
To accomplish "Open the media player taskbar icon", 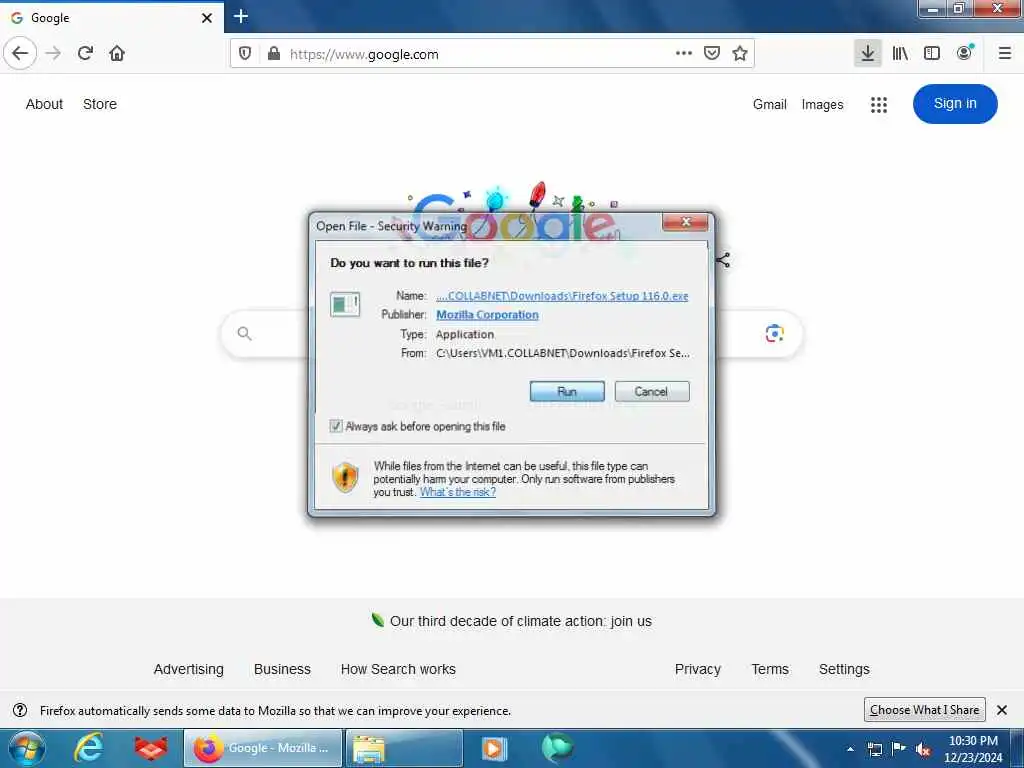I will (x=494, y=748).
